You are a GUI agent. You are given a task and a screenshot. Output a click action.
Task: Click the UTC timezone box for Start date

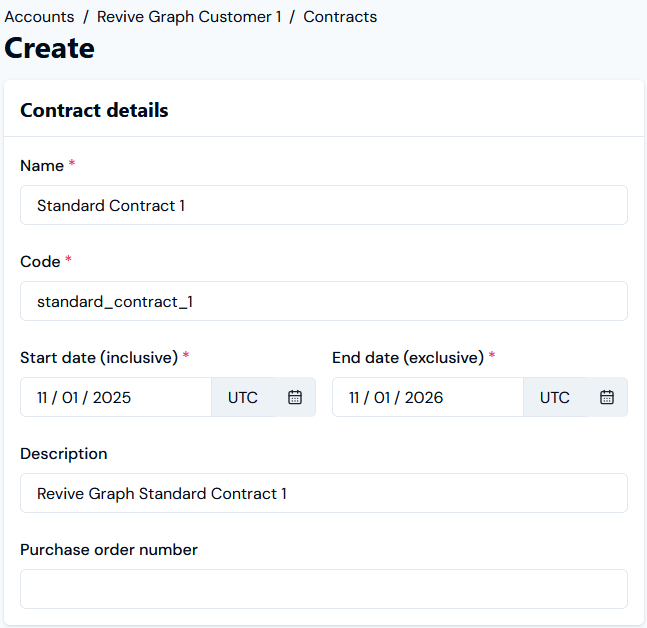tap(243, 397)
